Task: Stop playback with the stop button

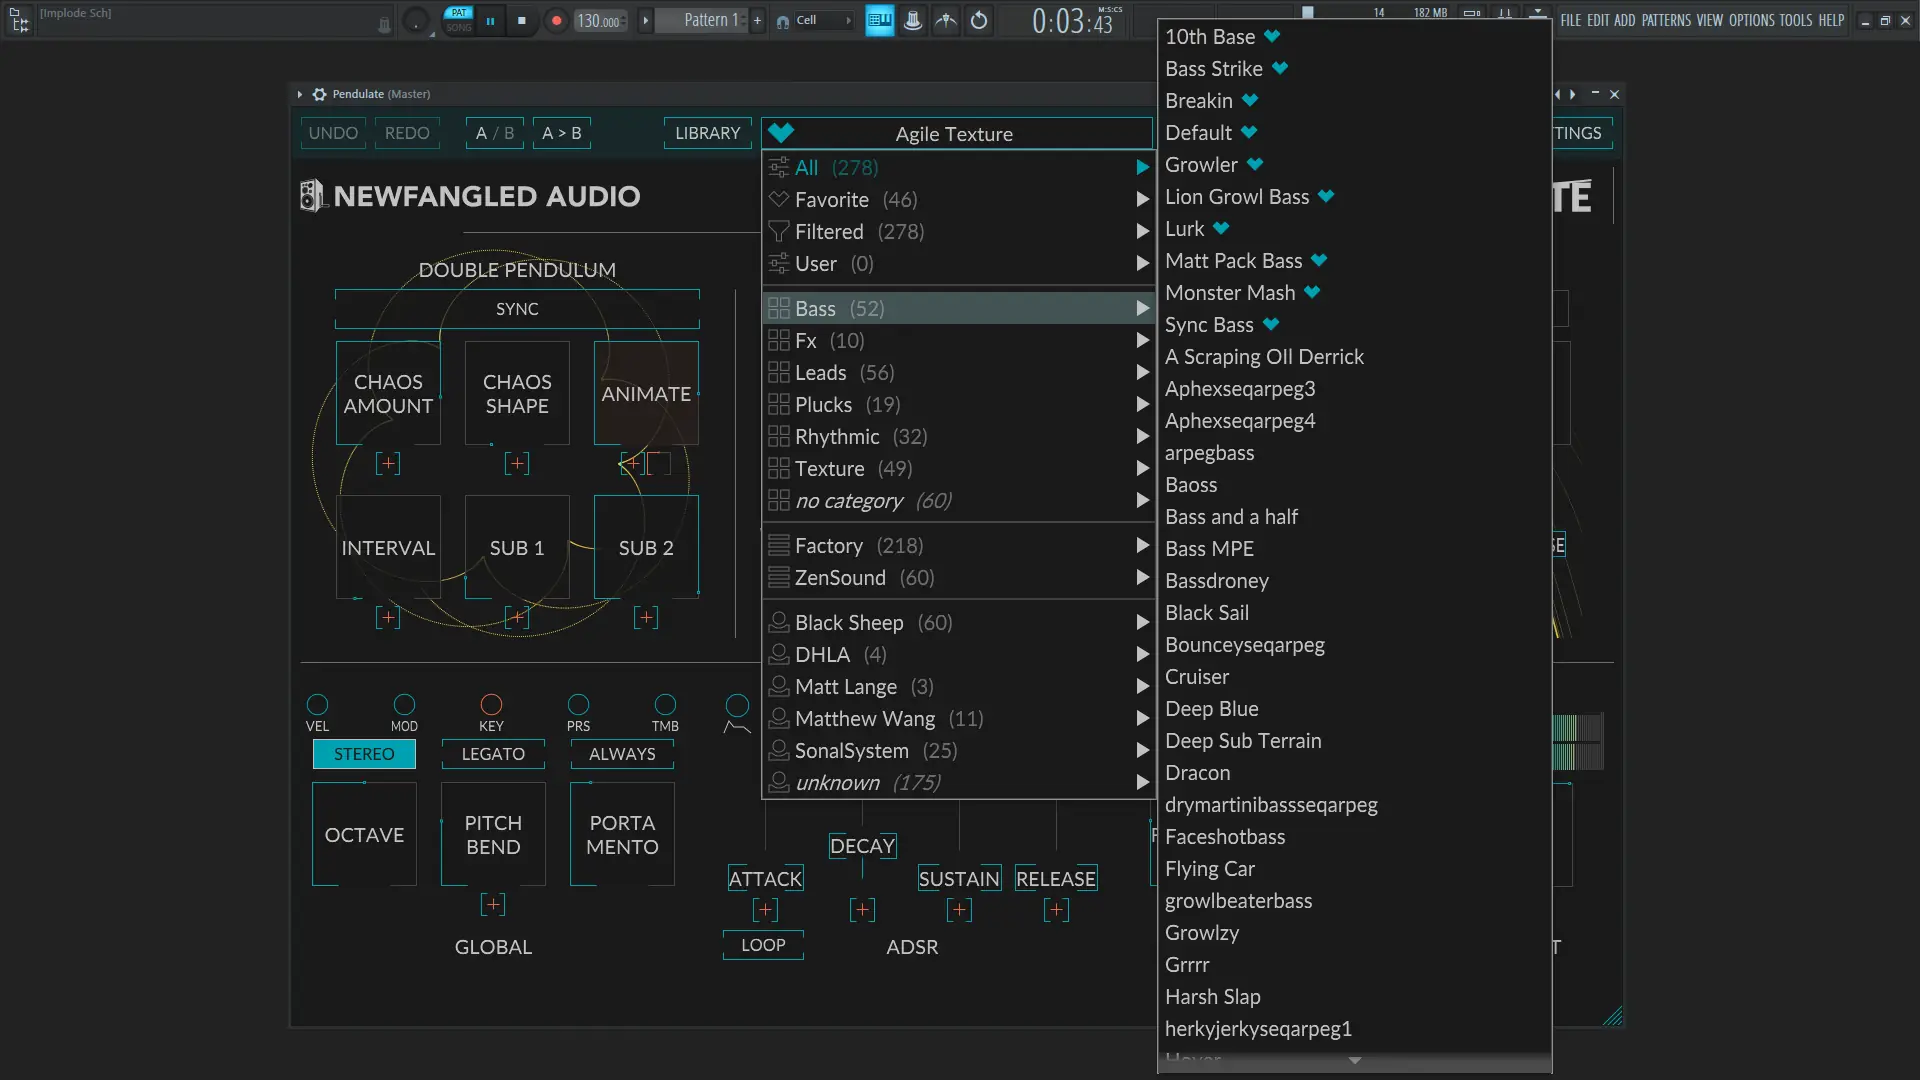Action: pyautogui.click(x=521, y=20)
